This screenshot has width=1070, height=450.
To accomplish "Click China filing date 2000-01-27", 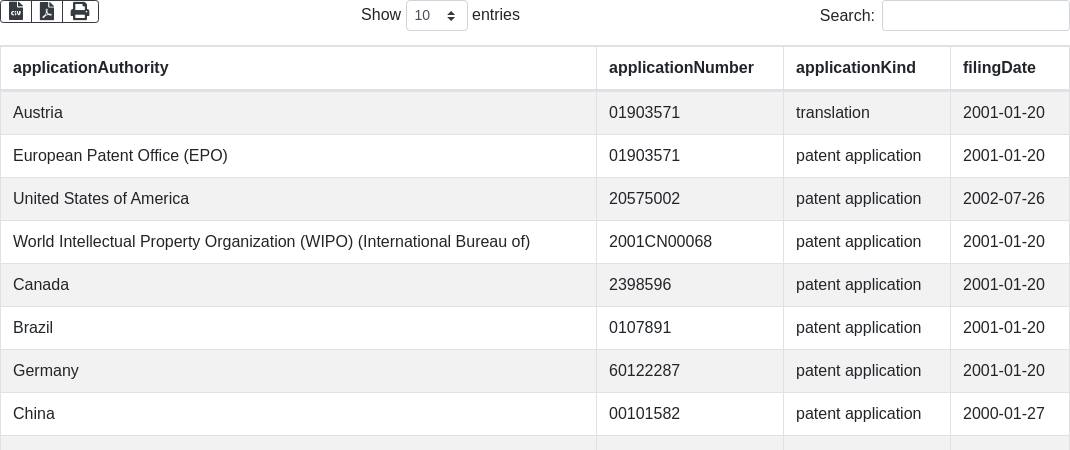I will 1003,414.
